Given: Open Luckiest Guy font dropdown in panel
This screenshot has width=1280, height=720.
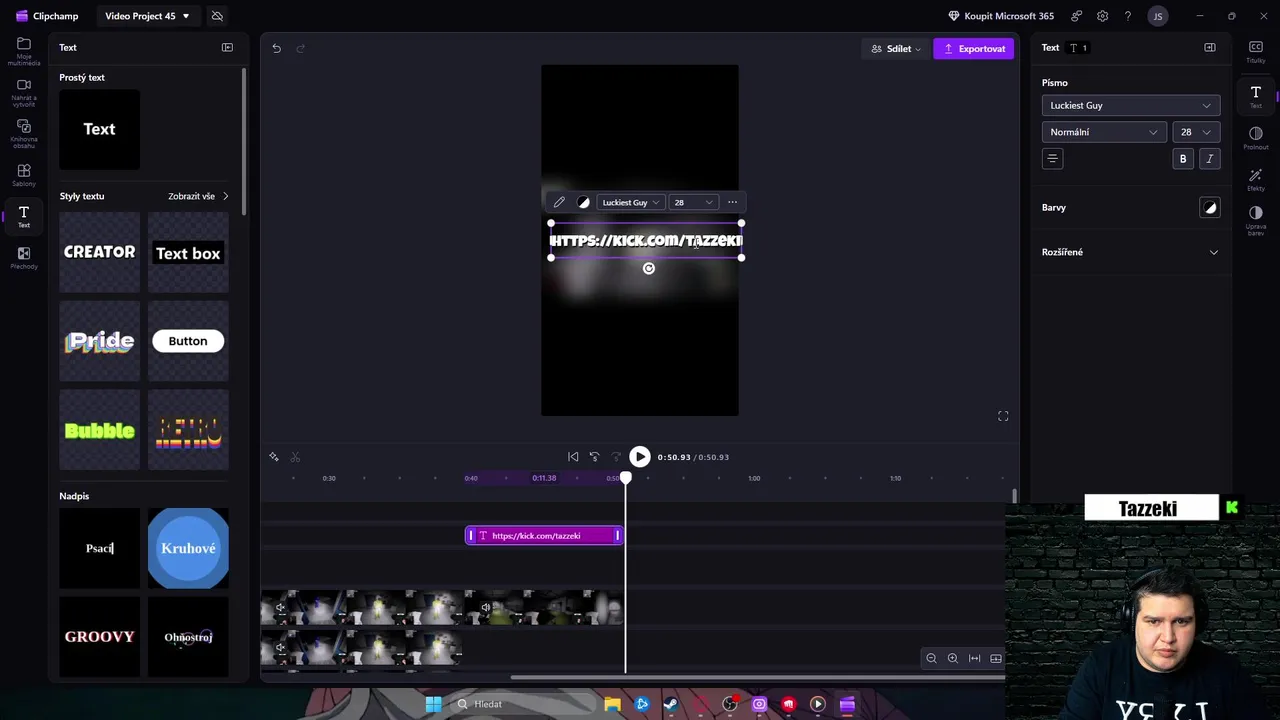Looking at the screenshot, I should click(1131, 105).
